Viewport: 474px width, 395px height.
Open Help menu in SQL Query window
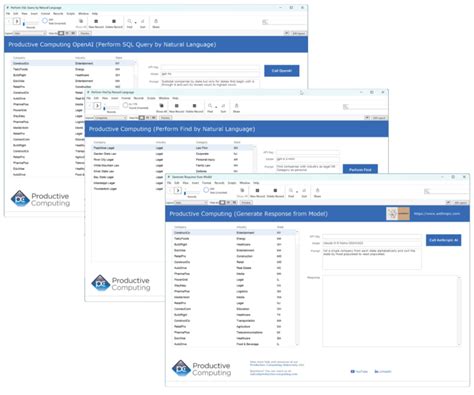coord(95,14)
